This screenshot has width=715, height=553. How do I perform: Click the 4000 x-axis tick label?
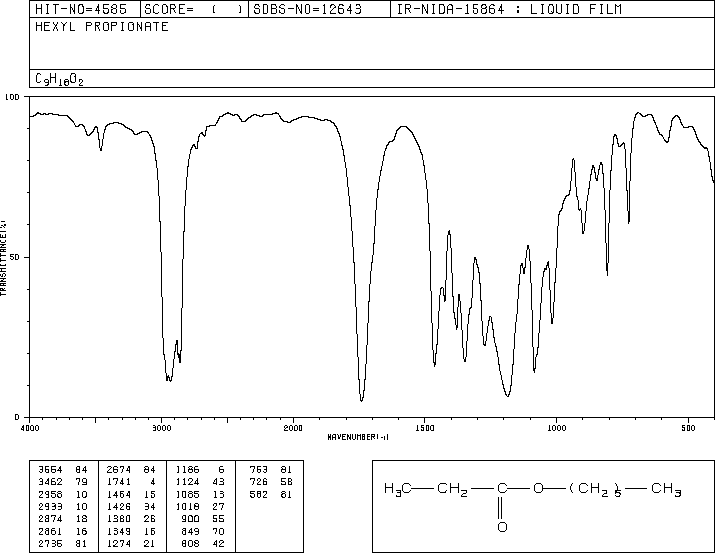(30, 428)
